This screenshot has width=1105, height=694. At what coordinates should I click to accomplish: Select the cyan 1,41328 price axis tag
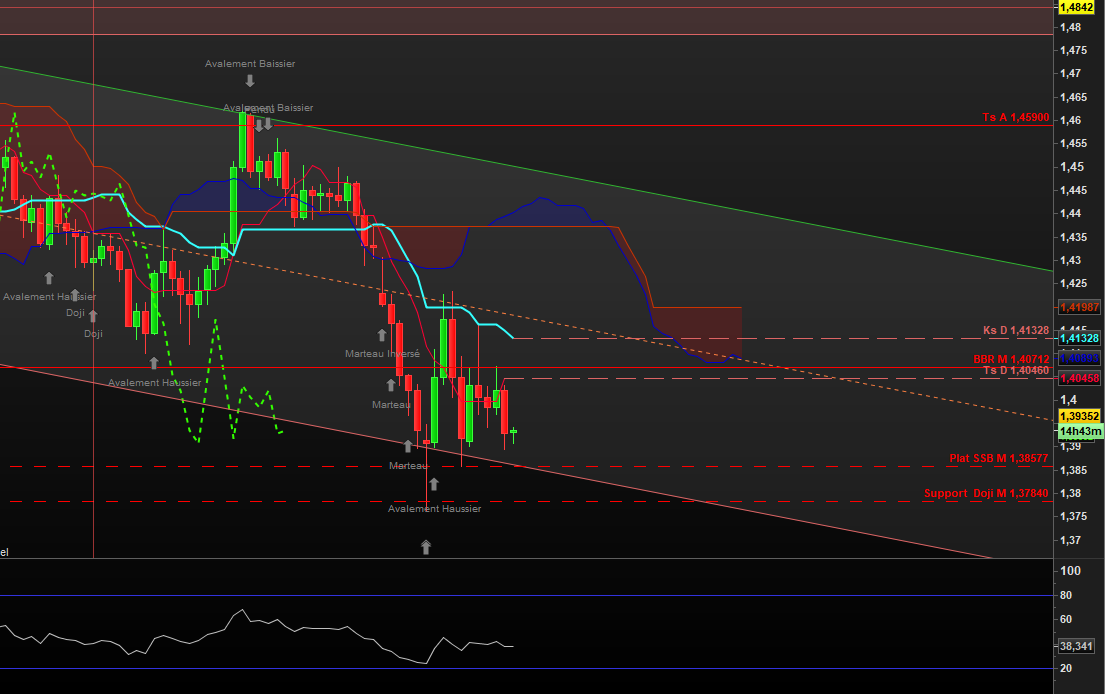(1080, 338)
